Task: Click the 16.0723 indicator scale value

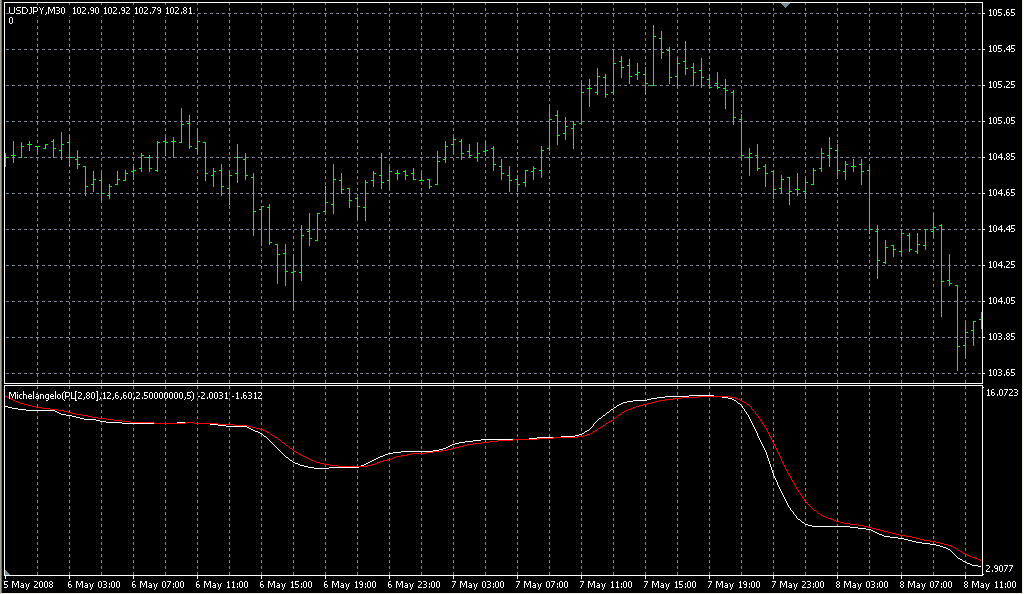Action: (1001, 394)
